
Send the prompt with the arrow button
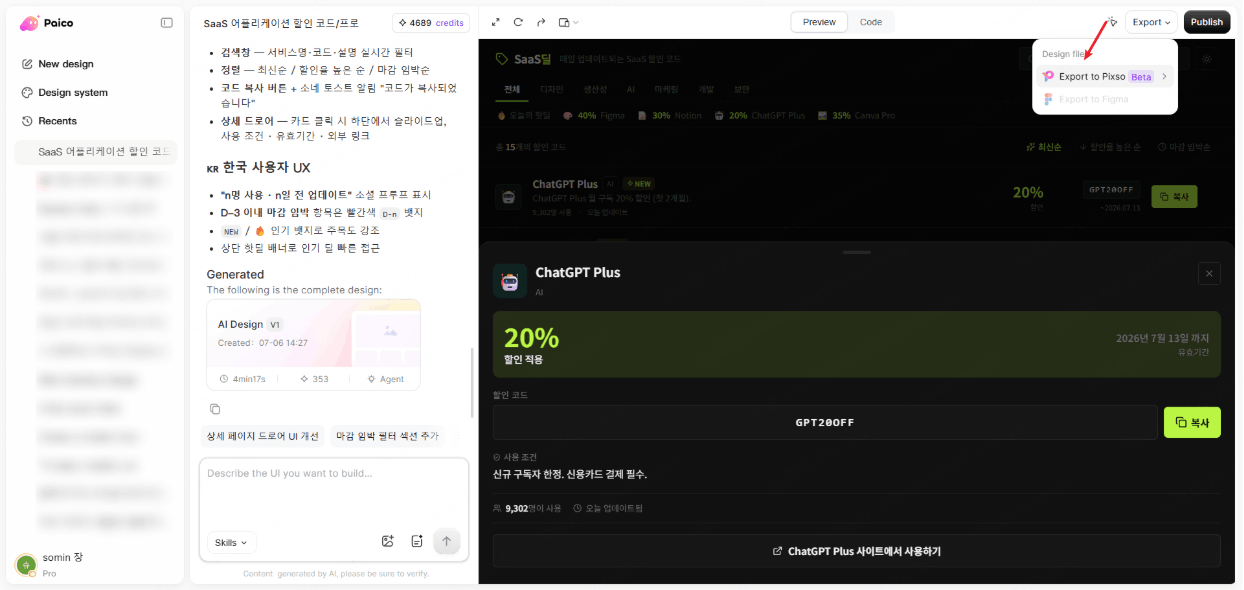447,541
